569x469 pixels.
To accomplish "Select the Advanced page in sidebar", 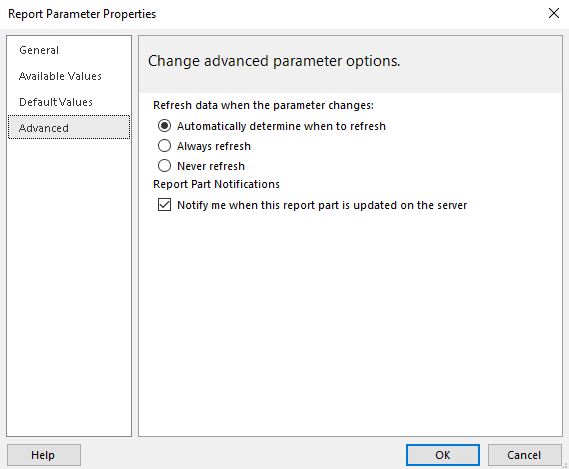I will point(69,127).
